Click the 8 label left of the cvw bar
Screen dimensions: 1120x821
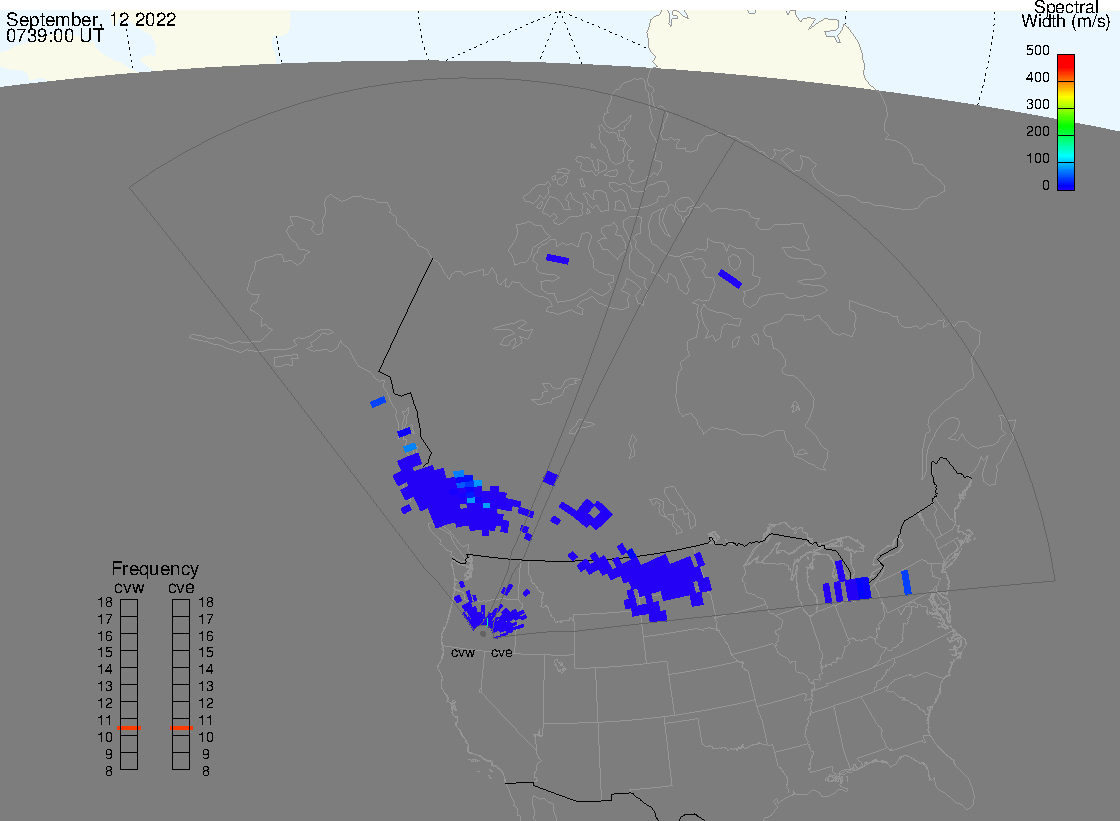109,771
